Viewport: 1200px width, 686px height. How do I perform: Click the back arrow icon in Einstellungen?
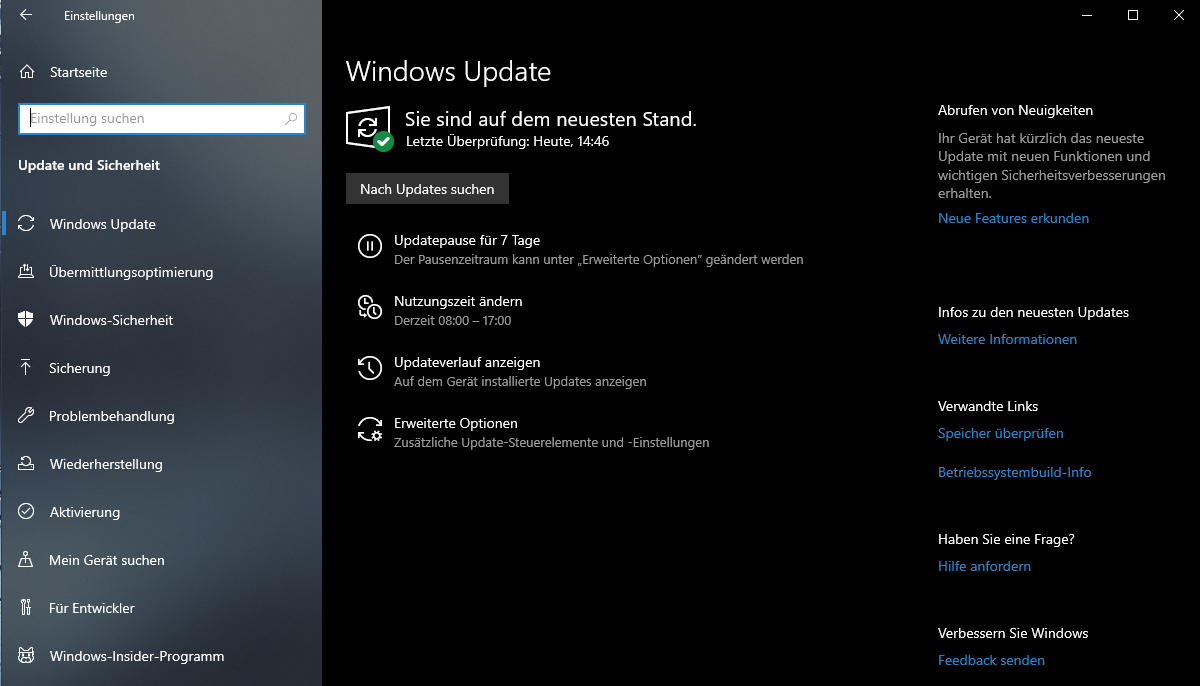tap(26, 15)
